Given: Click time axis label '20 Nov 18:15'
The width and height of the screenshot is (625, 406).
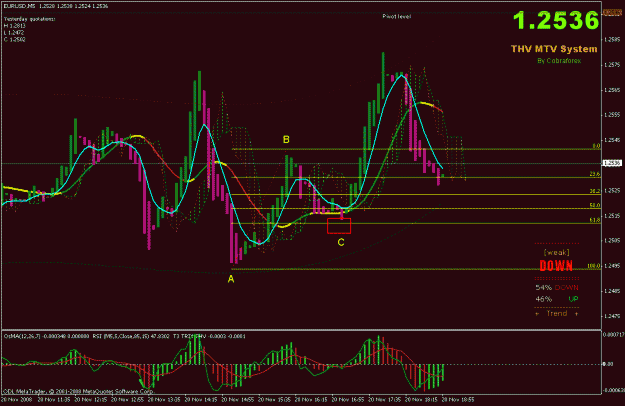Looking at the screenshot, I should [421, 399].
